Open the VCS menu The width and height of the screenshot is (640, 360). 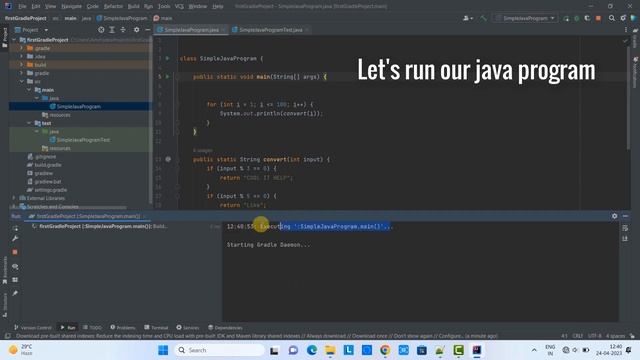pyautogui.click(x=179, y=6)
